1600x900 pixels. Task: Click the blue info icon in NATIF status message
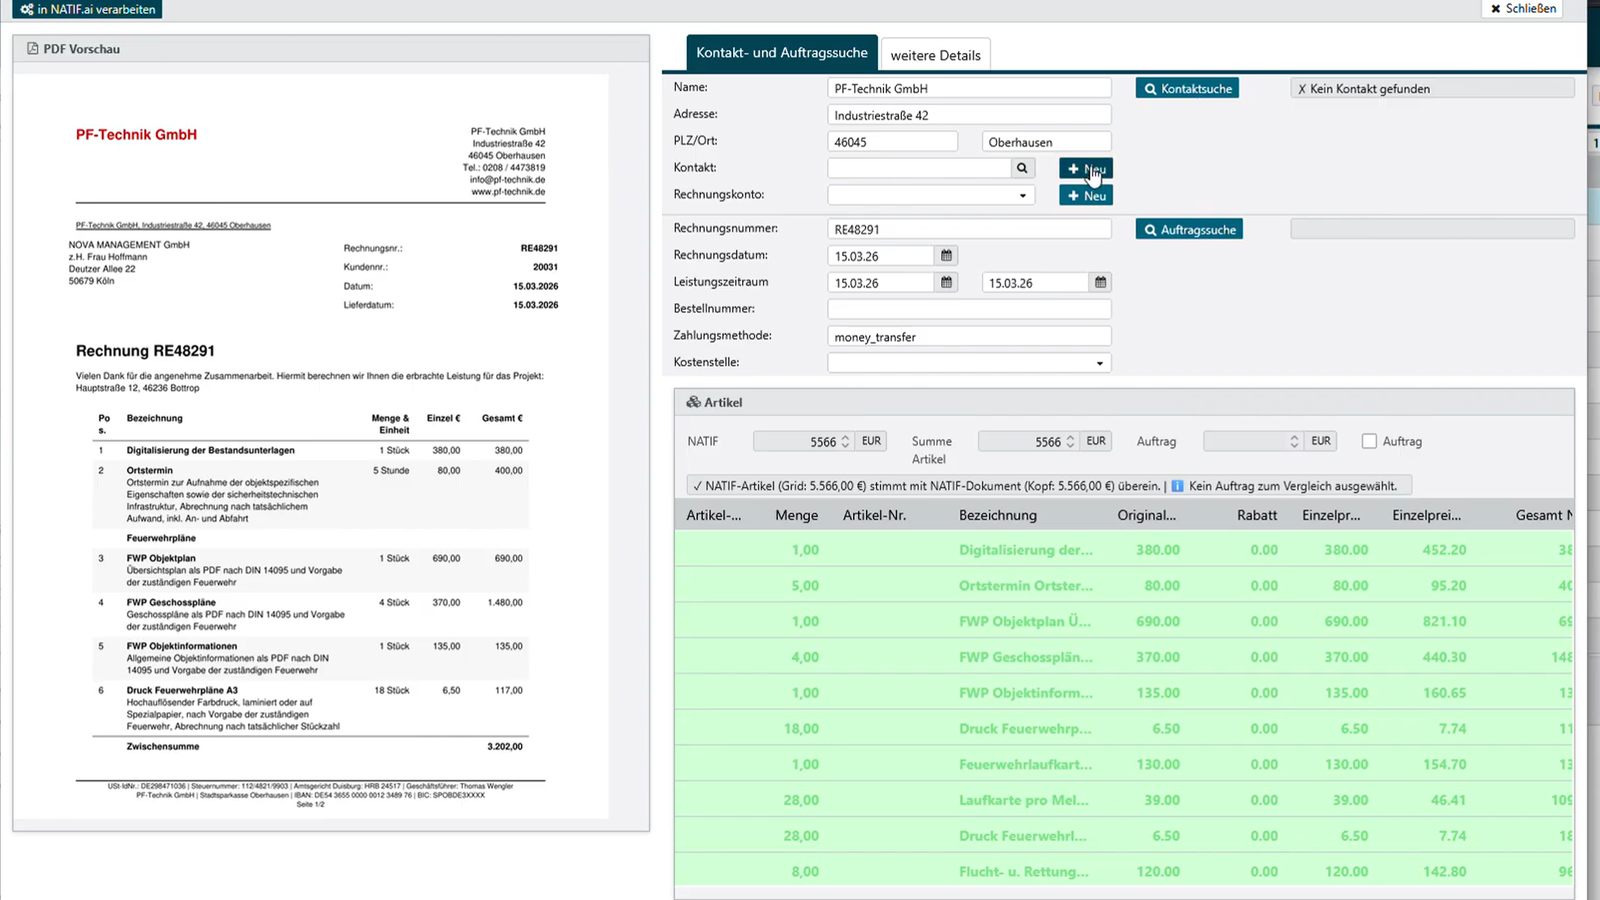click(x=1177, y=486)
